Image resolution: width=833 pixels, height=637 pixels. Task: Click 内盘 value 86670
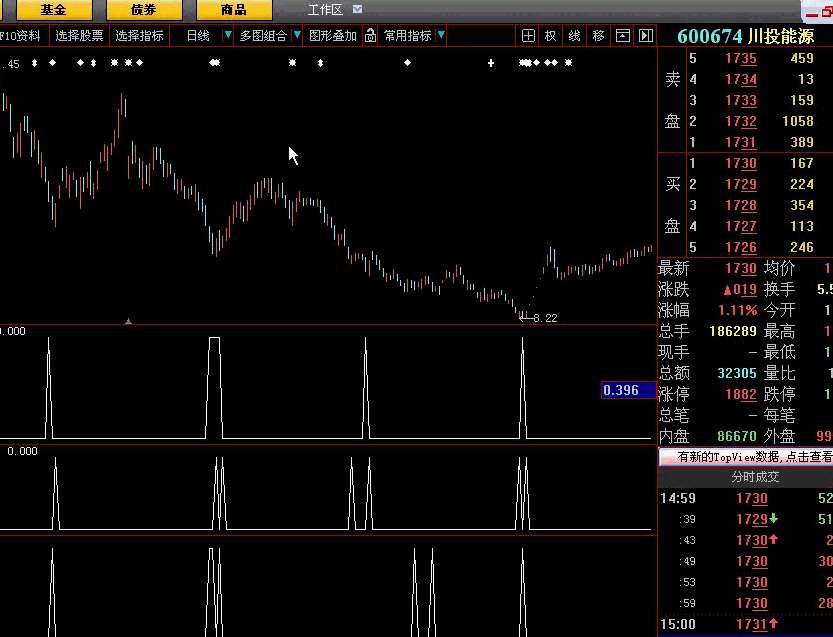(737, 436)
